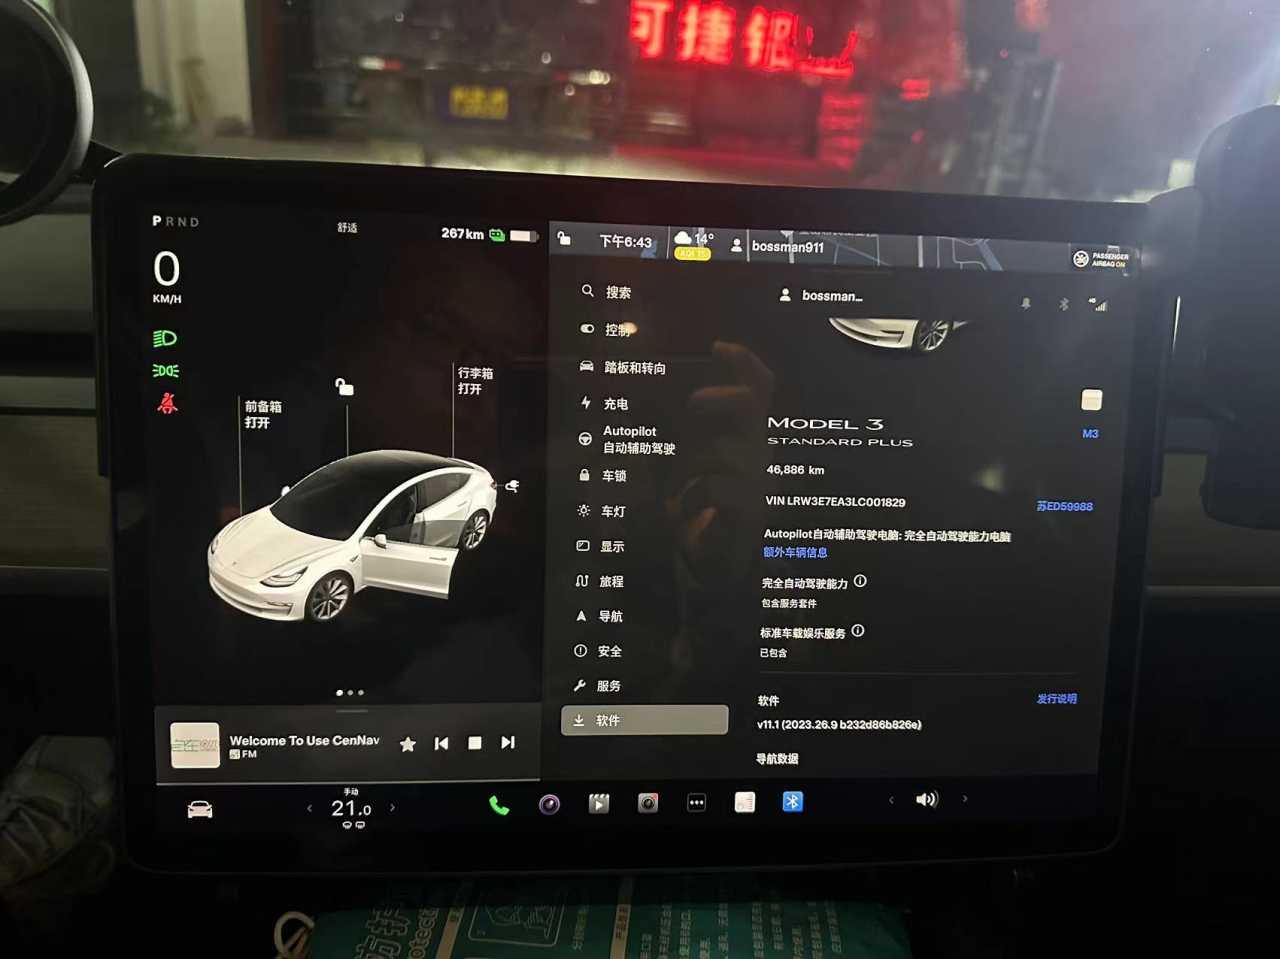This screenshot has height=959, width=1280.
Task: Tap the notification bell icon in the settings header
Action: click(1025, 303)
